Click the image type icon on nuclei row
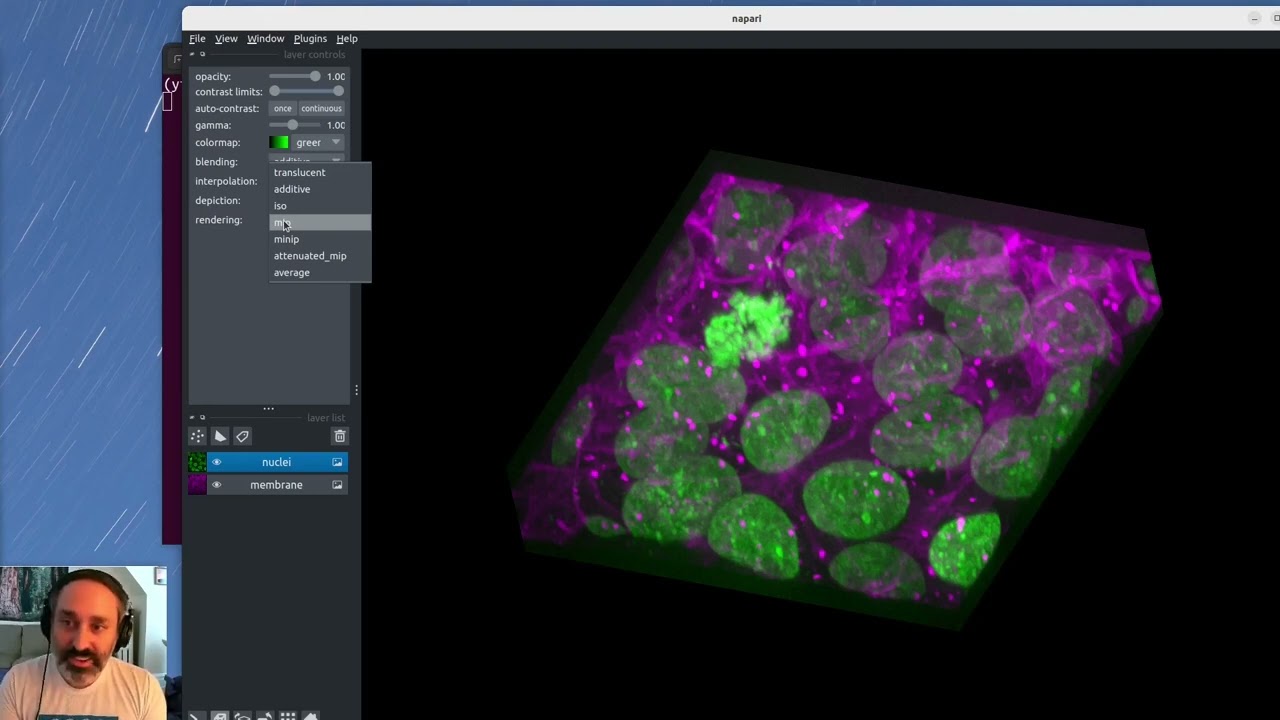Viewport: 1280px width, 720px height. point(337,462)
